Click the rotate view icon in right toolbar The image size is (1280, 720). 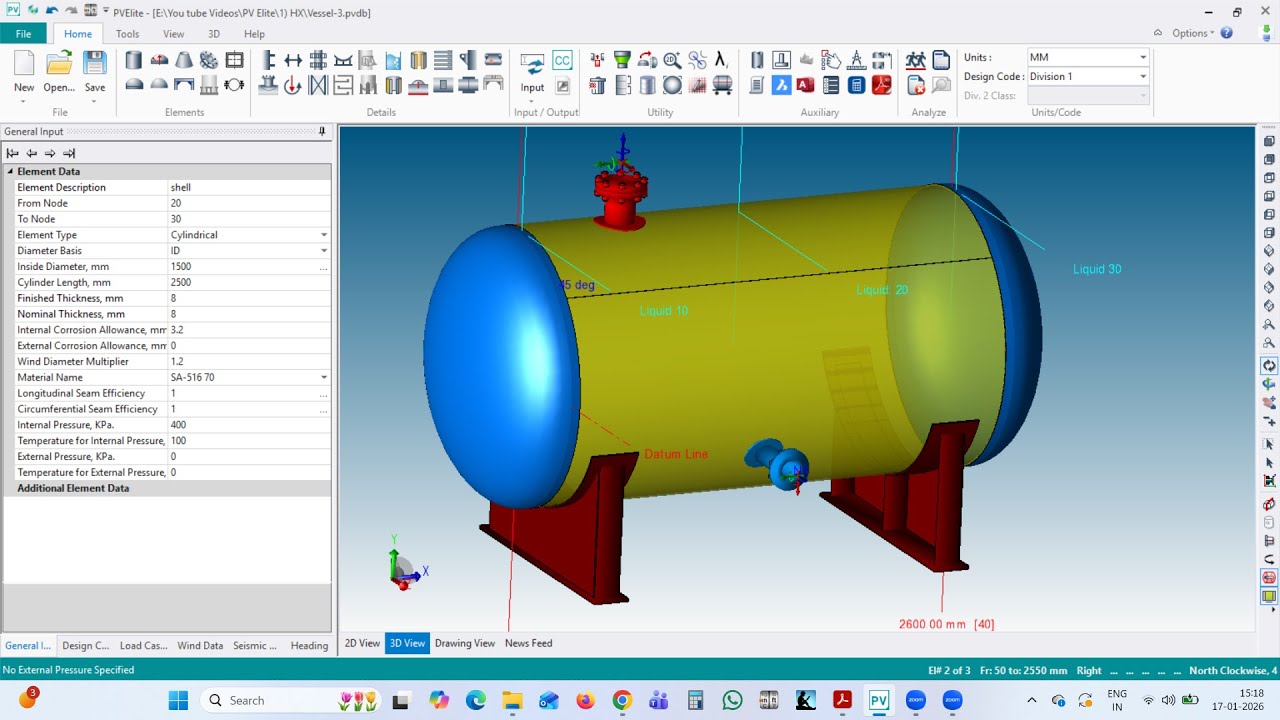pos(1269,366)
